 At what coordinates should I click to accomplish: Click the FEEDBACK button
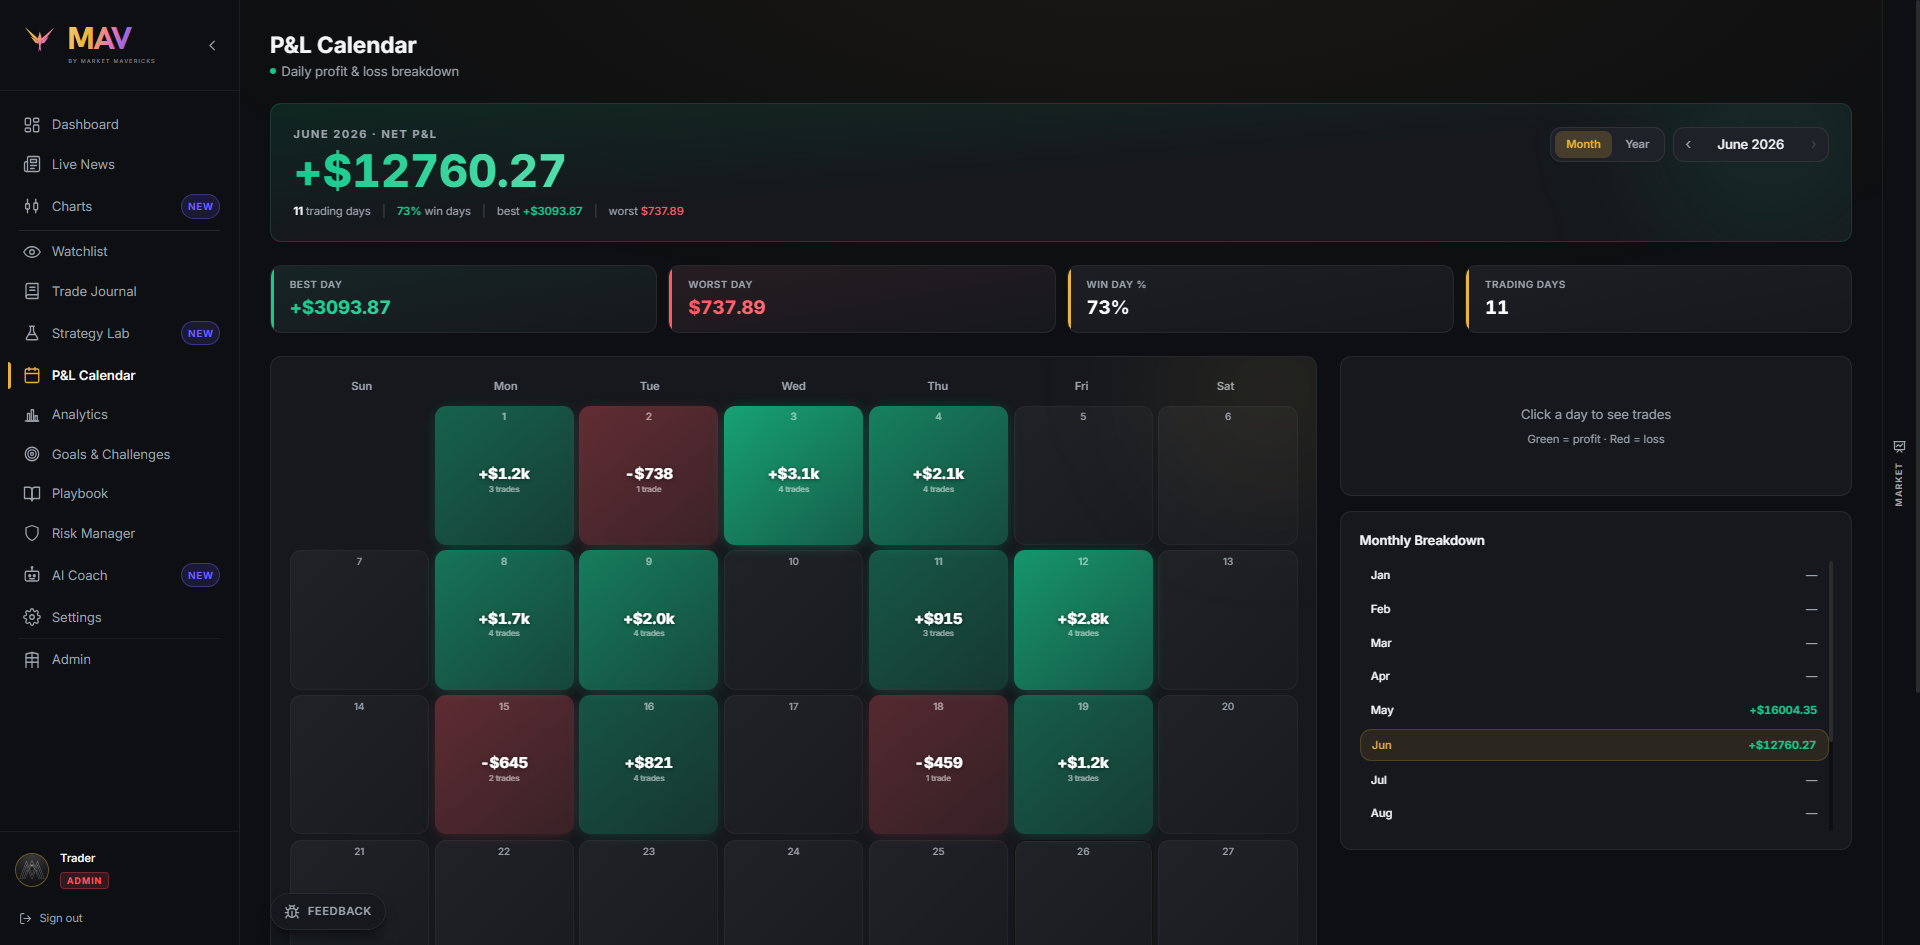[x=328, y=912]
